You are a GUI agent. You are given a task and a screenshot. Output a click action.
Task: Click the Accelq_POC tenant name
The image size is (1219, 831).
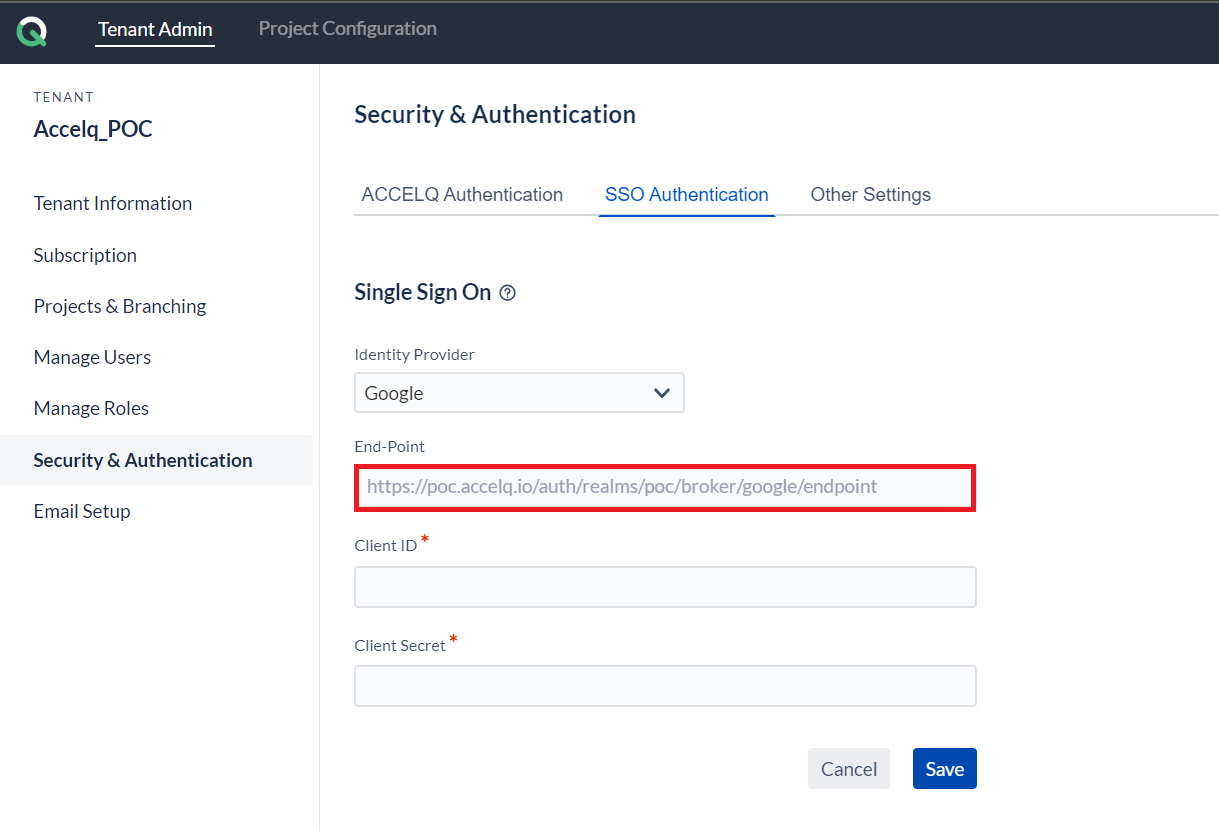[x=93, y=129]
